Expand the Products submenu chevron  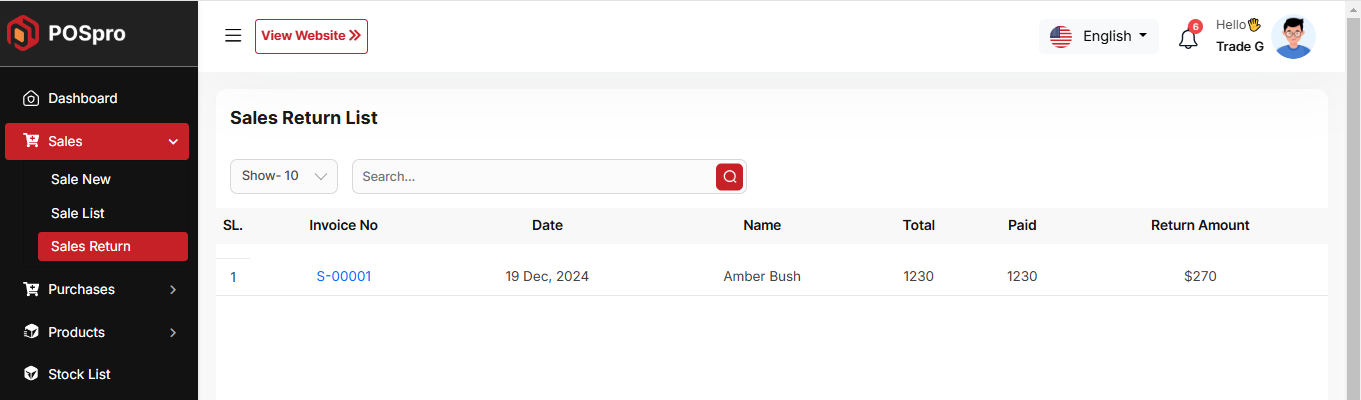pos(173,332)
